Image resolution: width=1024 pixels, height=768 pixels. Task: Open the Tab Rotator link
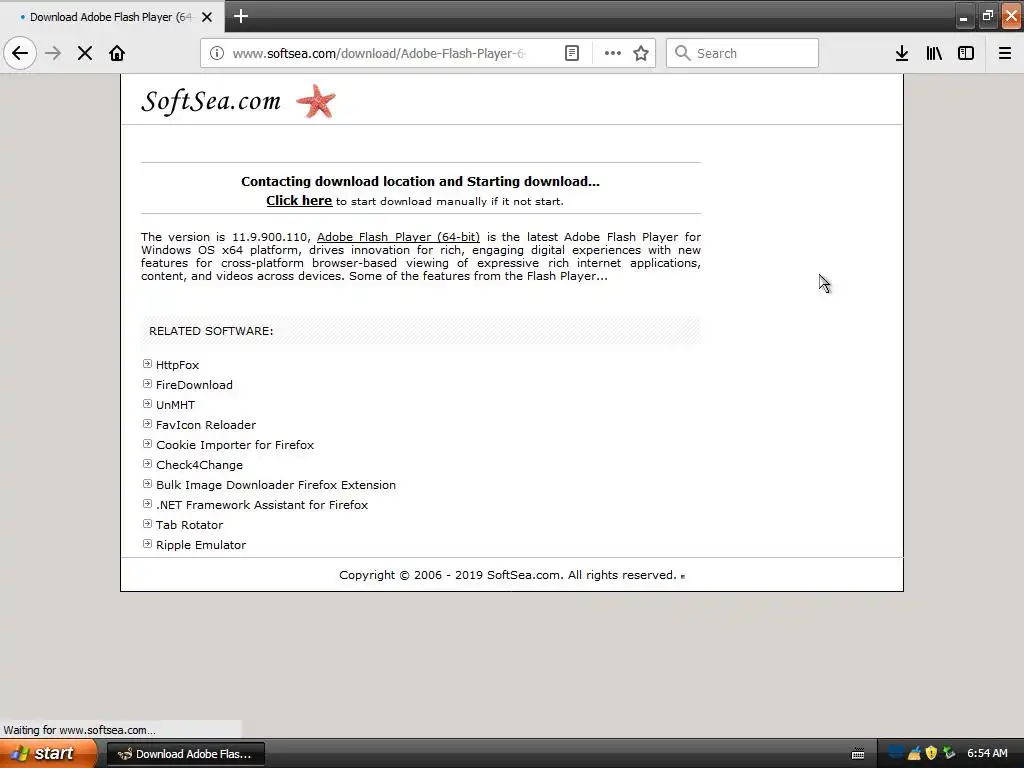click(189, 525)
